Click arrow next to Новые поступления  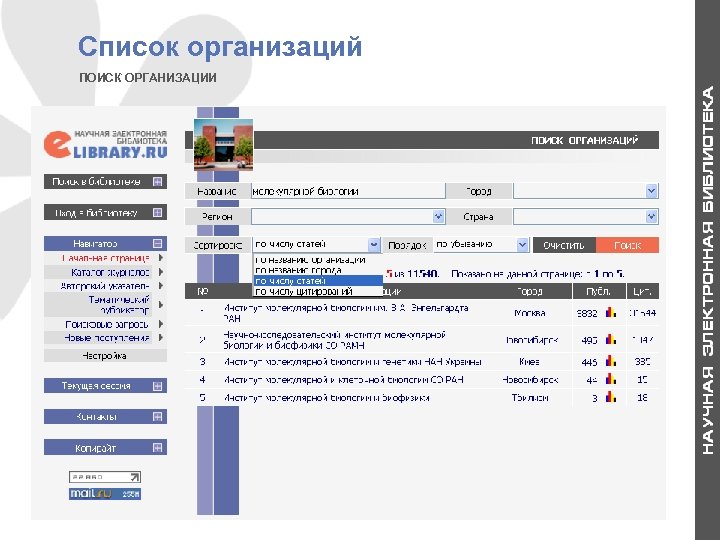point(161,338)
